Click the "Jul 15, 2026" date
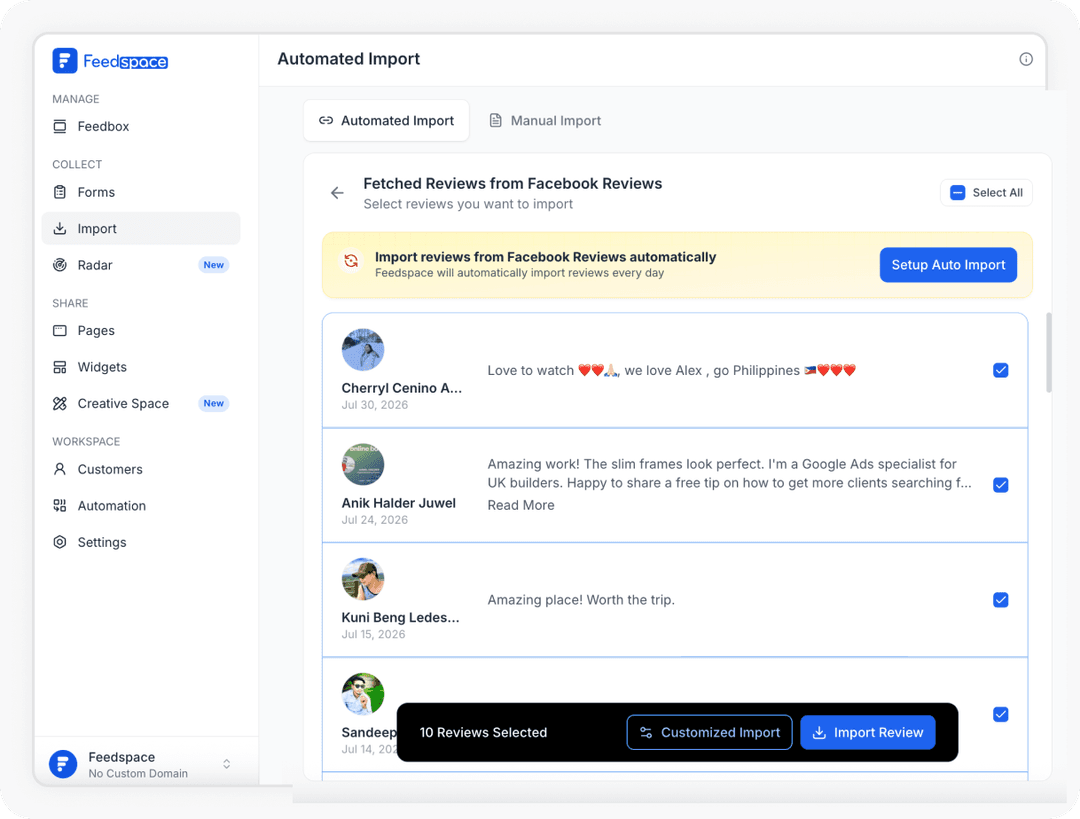This screenshot has width=1080, height=819. pyautogui.click(x=373, y=634)
